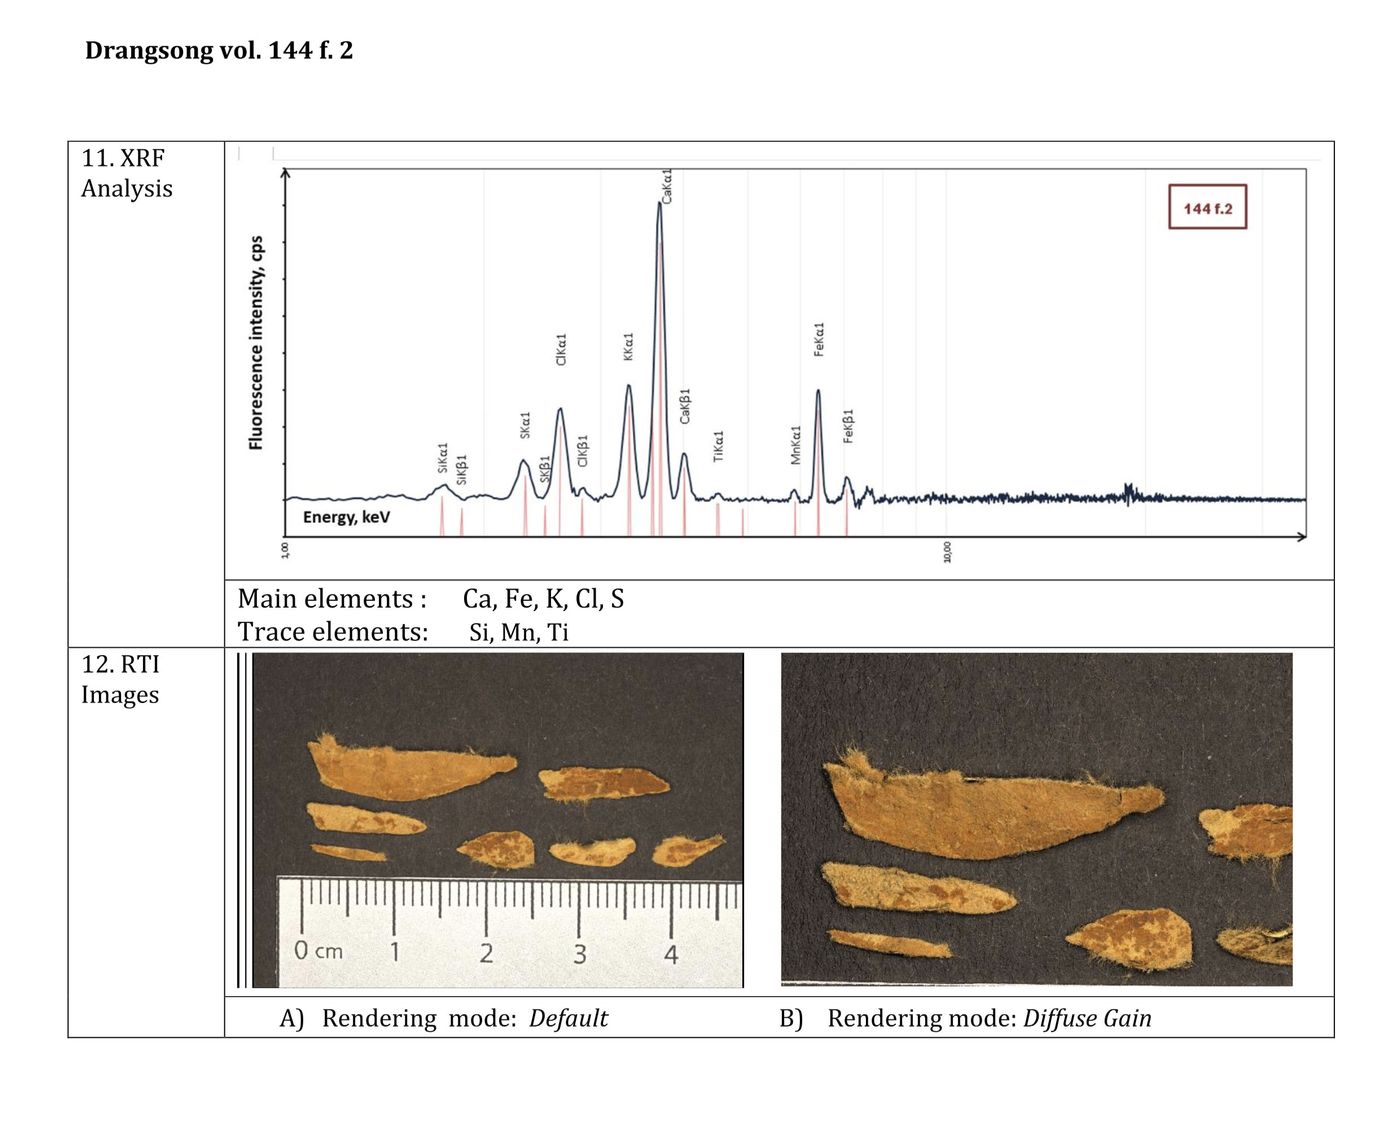The height and width of the screenshot is (1148, 1400).
Task: Click the CaKβ1 peak label
Action: pos(685,406)
